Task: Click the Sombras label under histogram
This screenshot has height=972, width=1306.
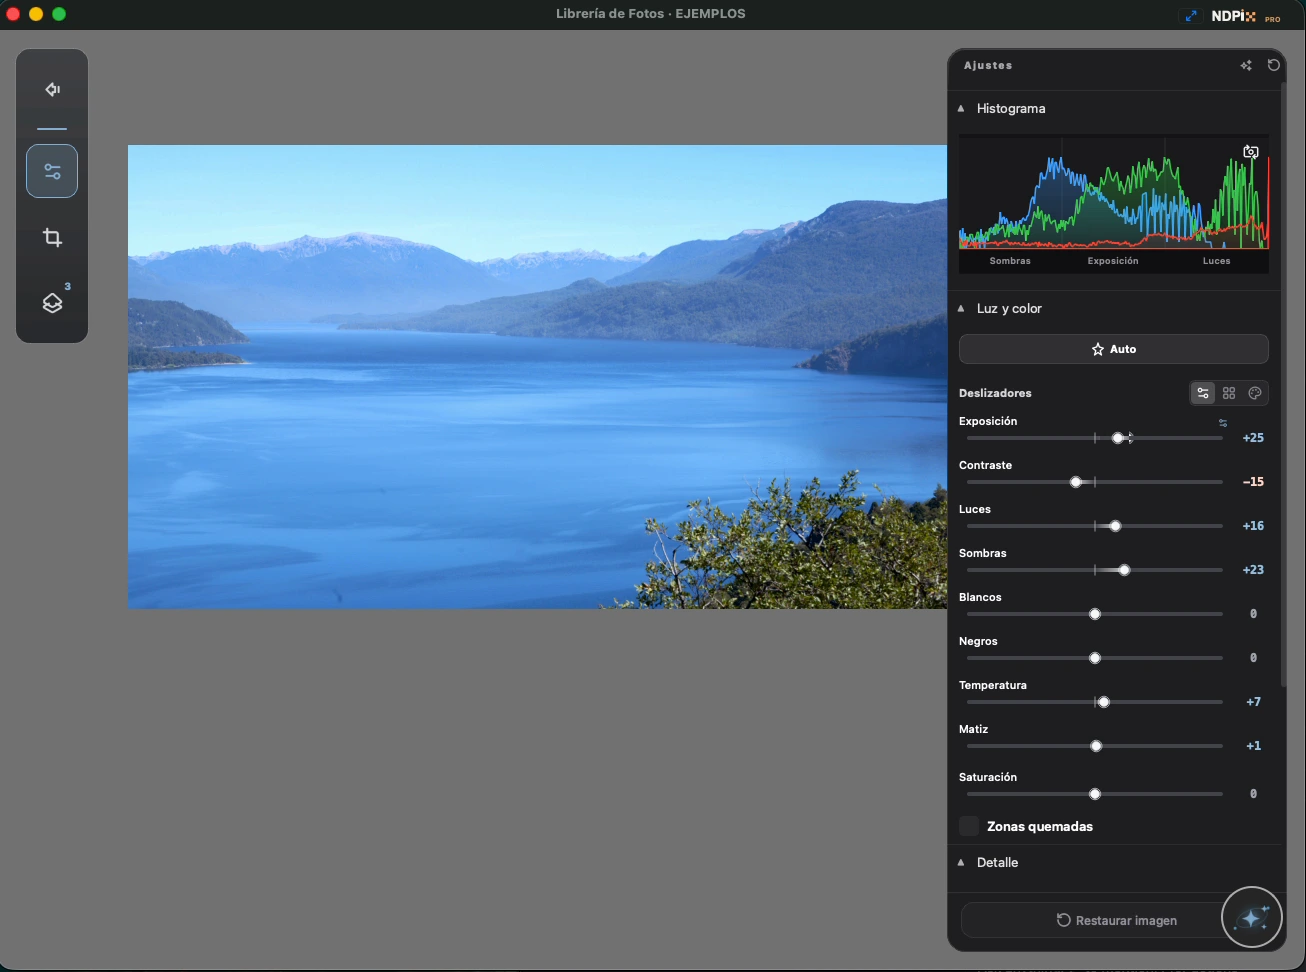Action: (x=1010, y=261)
